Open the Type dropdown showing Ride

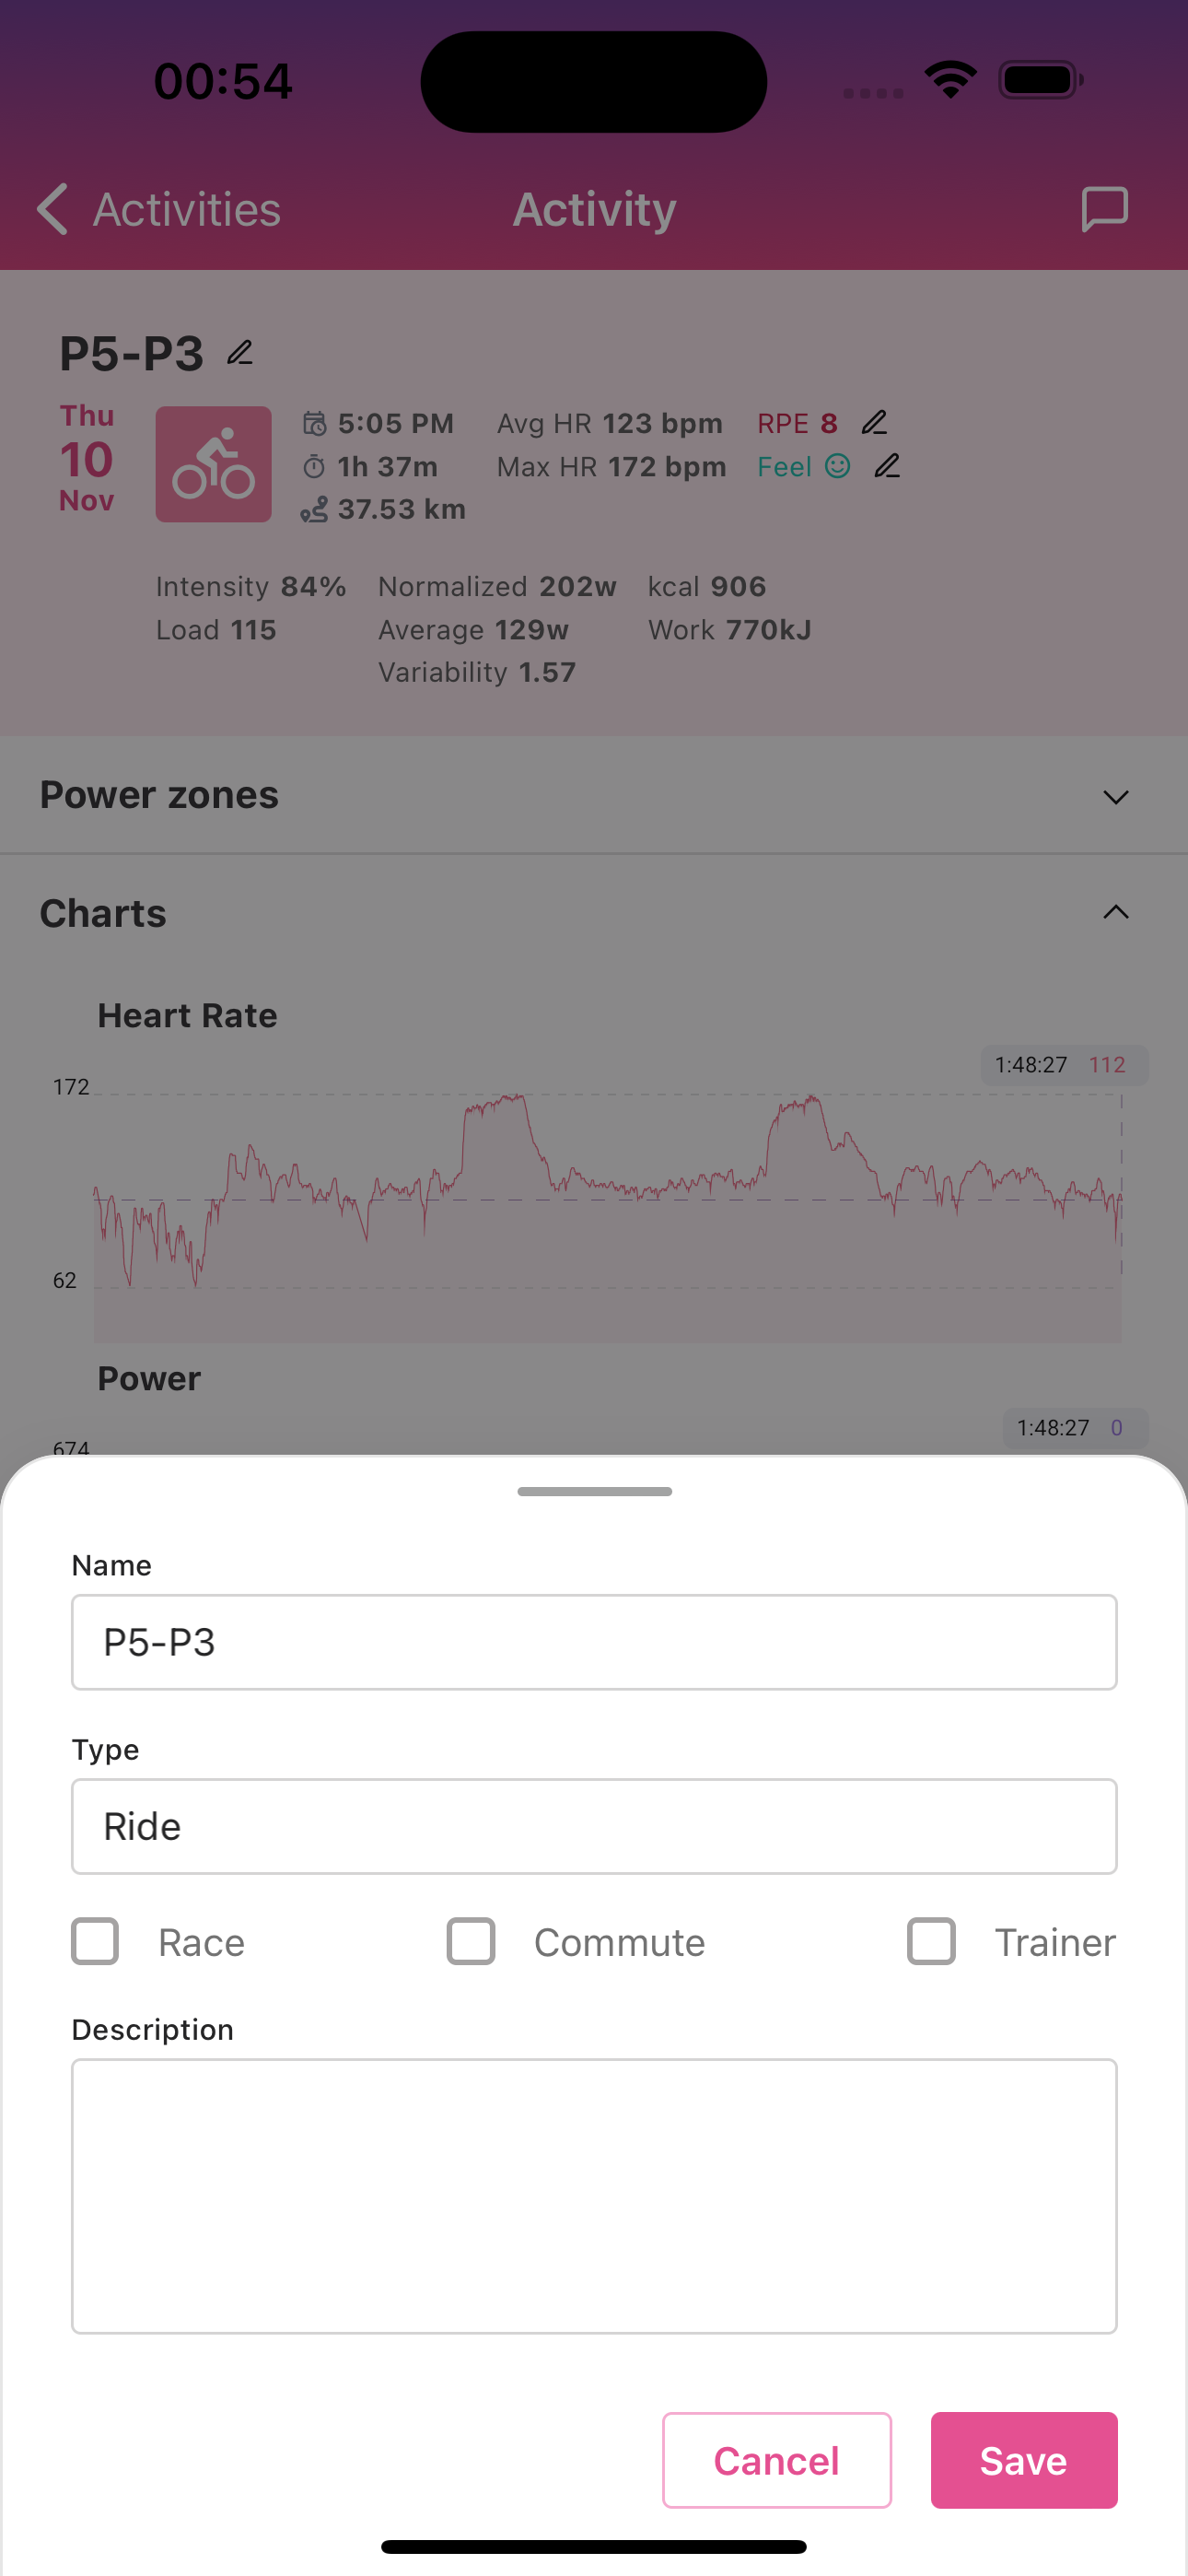pos(594,1825)
